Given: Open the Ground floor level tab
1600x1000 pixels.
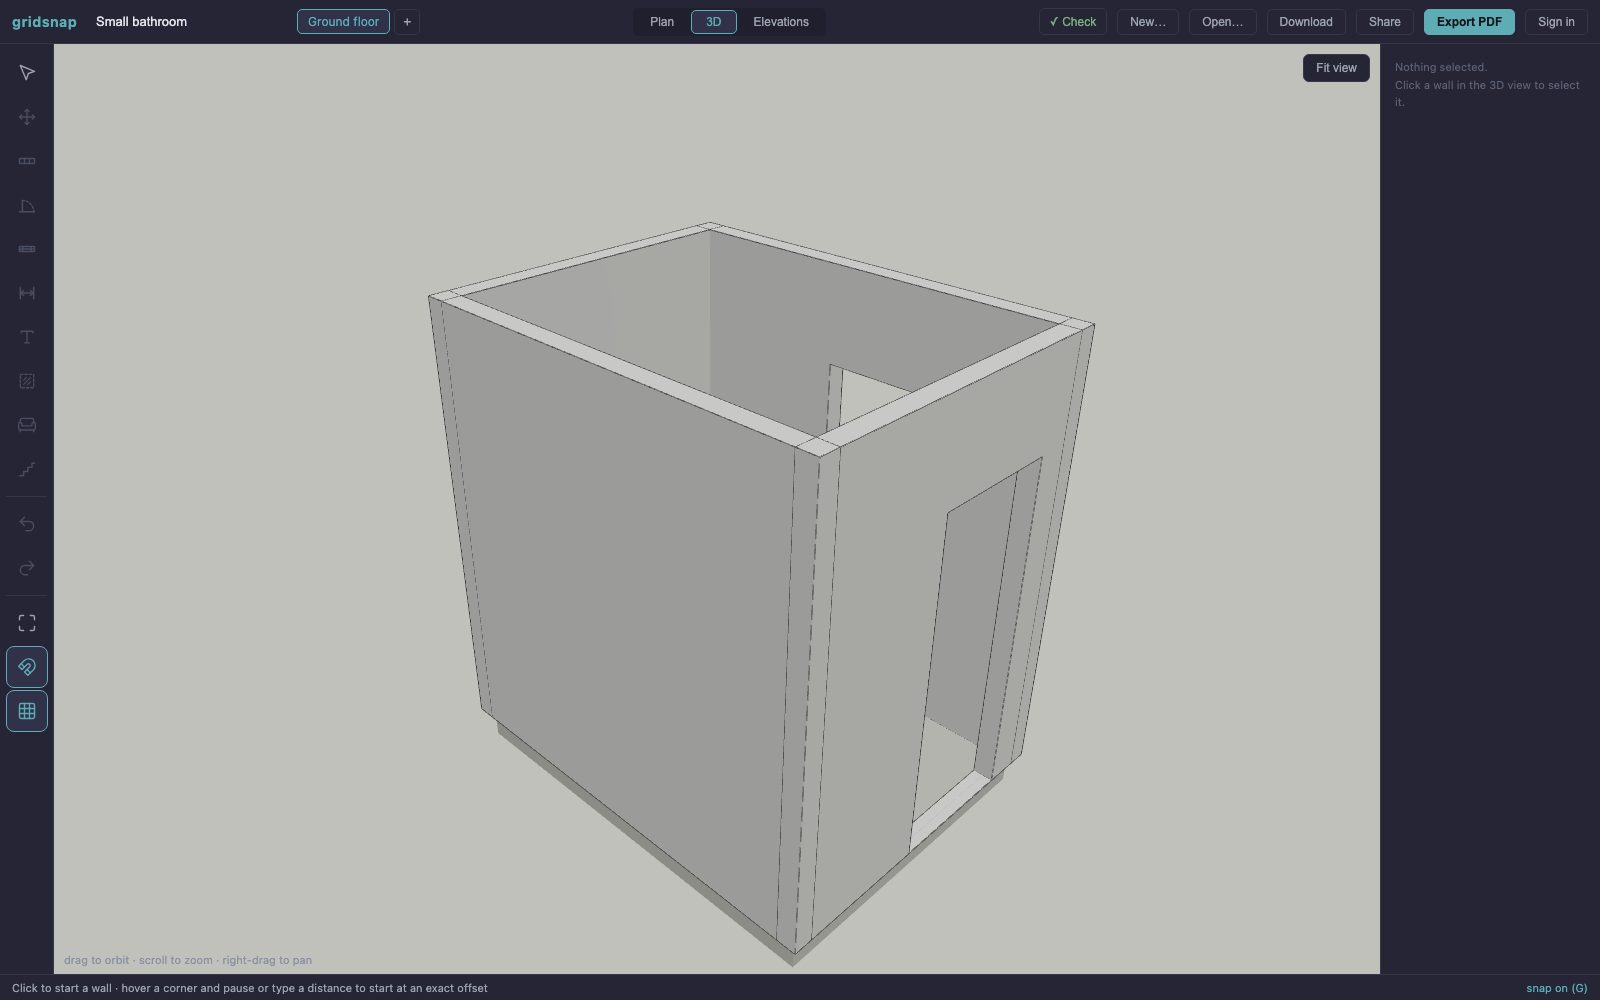Looking at the screenshot, I should tap(343, 22).
